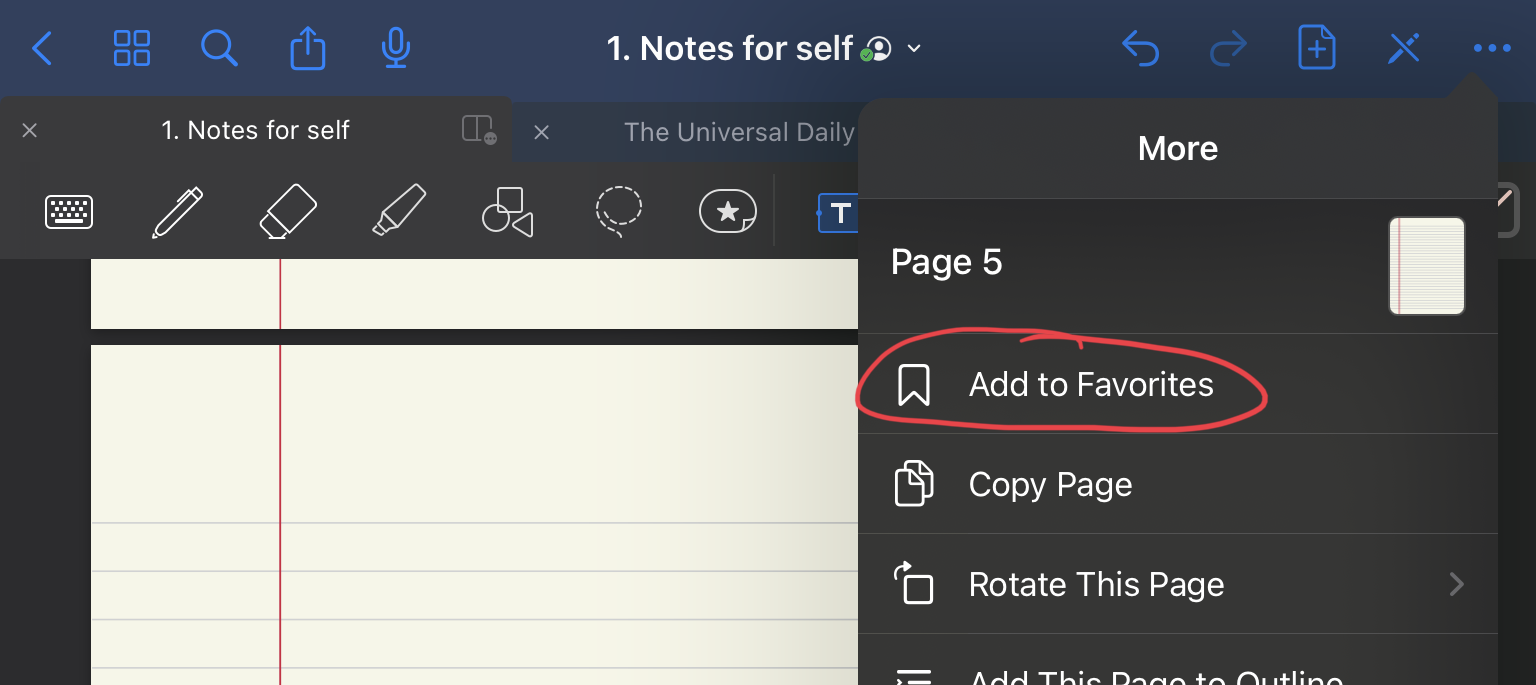1536x685 pixels.
Task: Click the Page 5 thumbnail preview
Action: [x=1426, y=266]
